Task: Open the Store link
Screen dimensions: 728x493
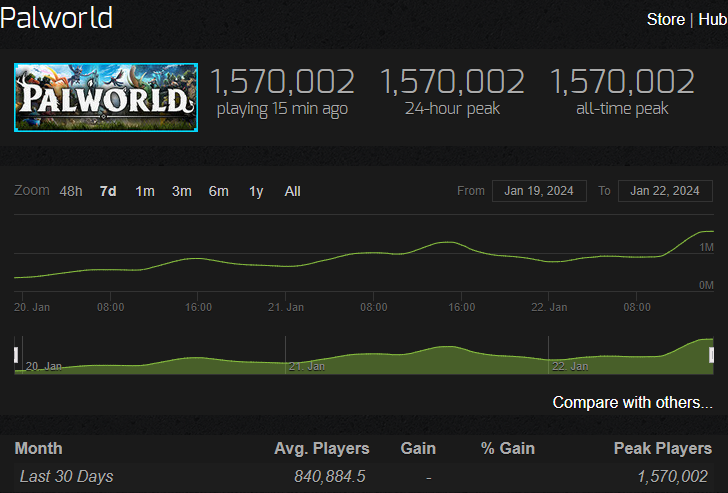Action: (666, 19)
